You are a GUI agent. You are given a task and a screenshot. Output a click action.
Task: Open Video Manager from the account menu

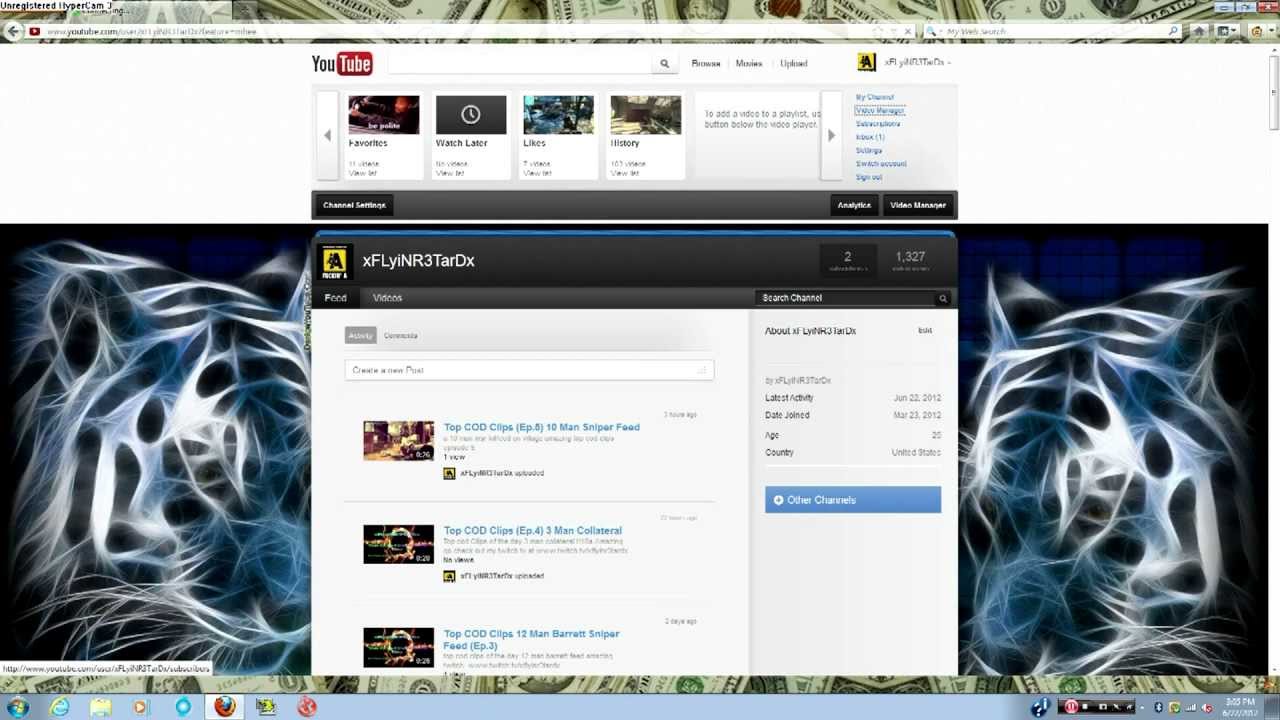pos(880,110)
